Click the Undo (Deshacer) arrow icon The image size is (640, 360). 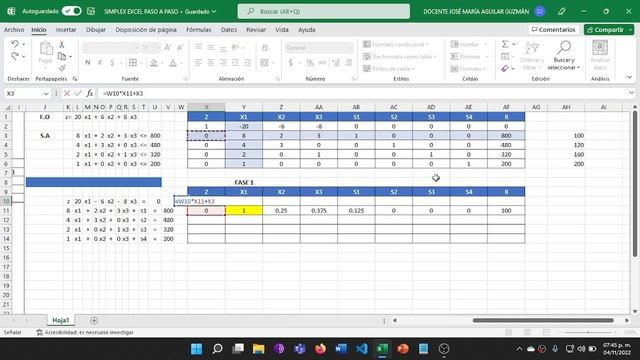point(15,44)
